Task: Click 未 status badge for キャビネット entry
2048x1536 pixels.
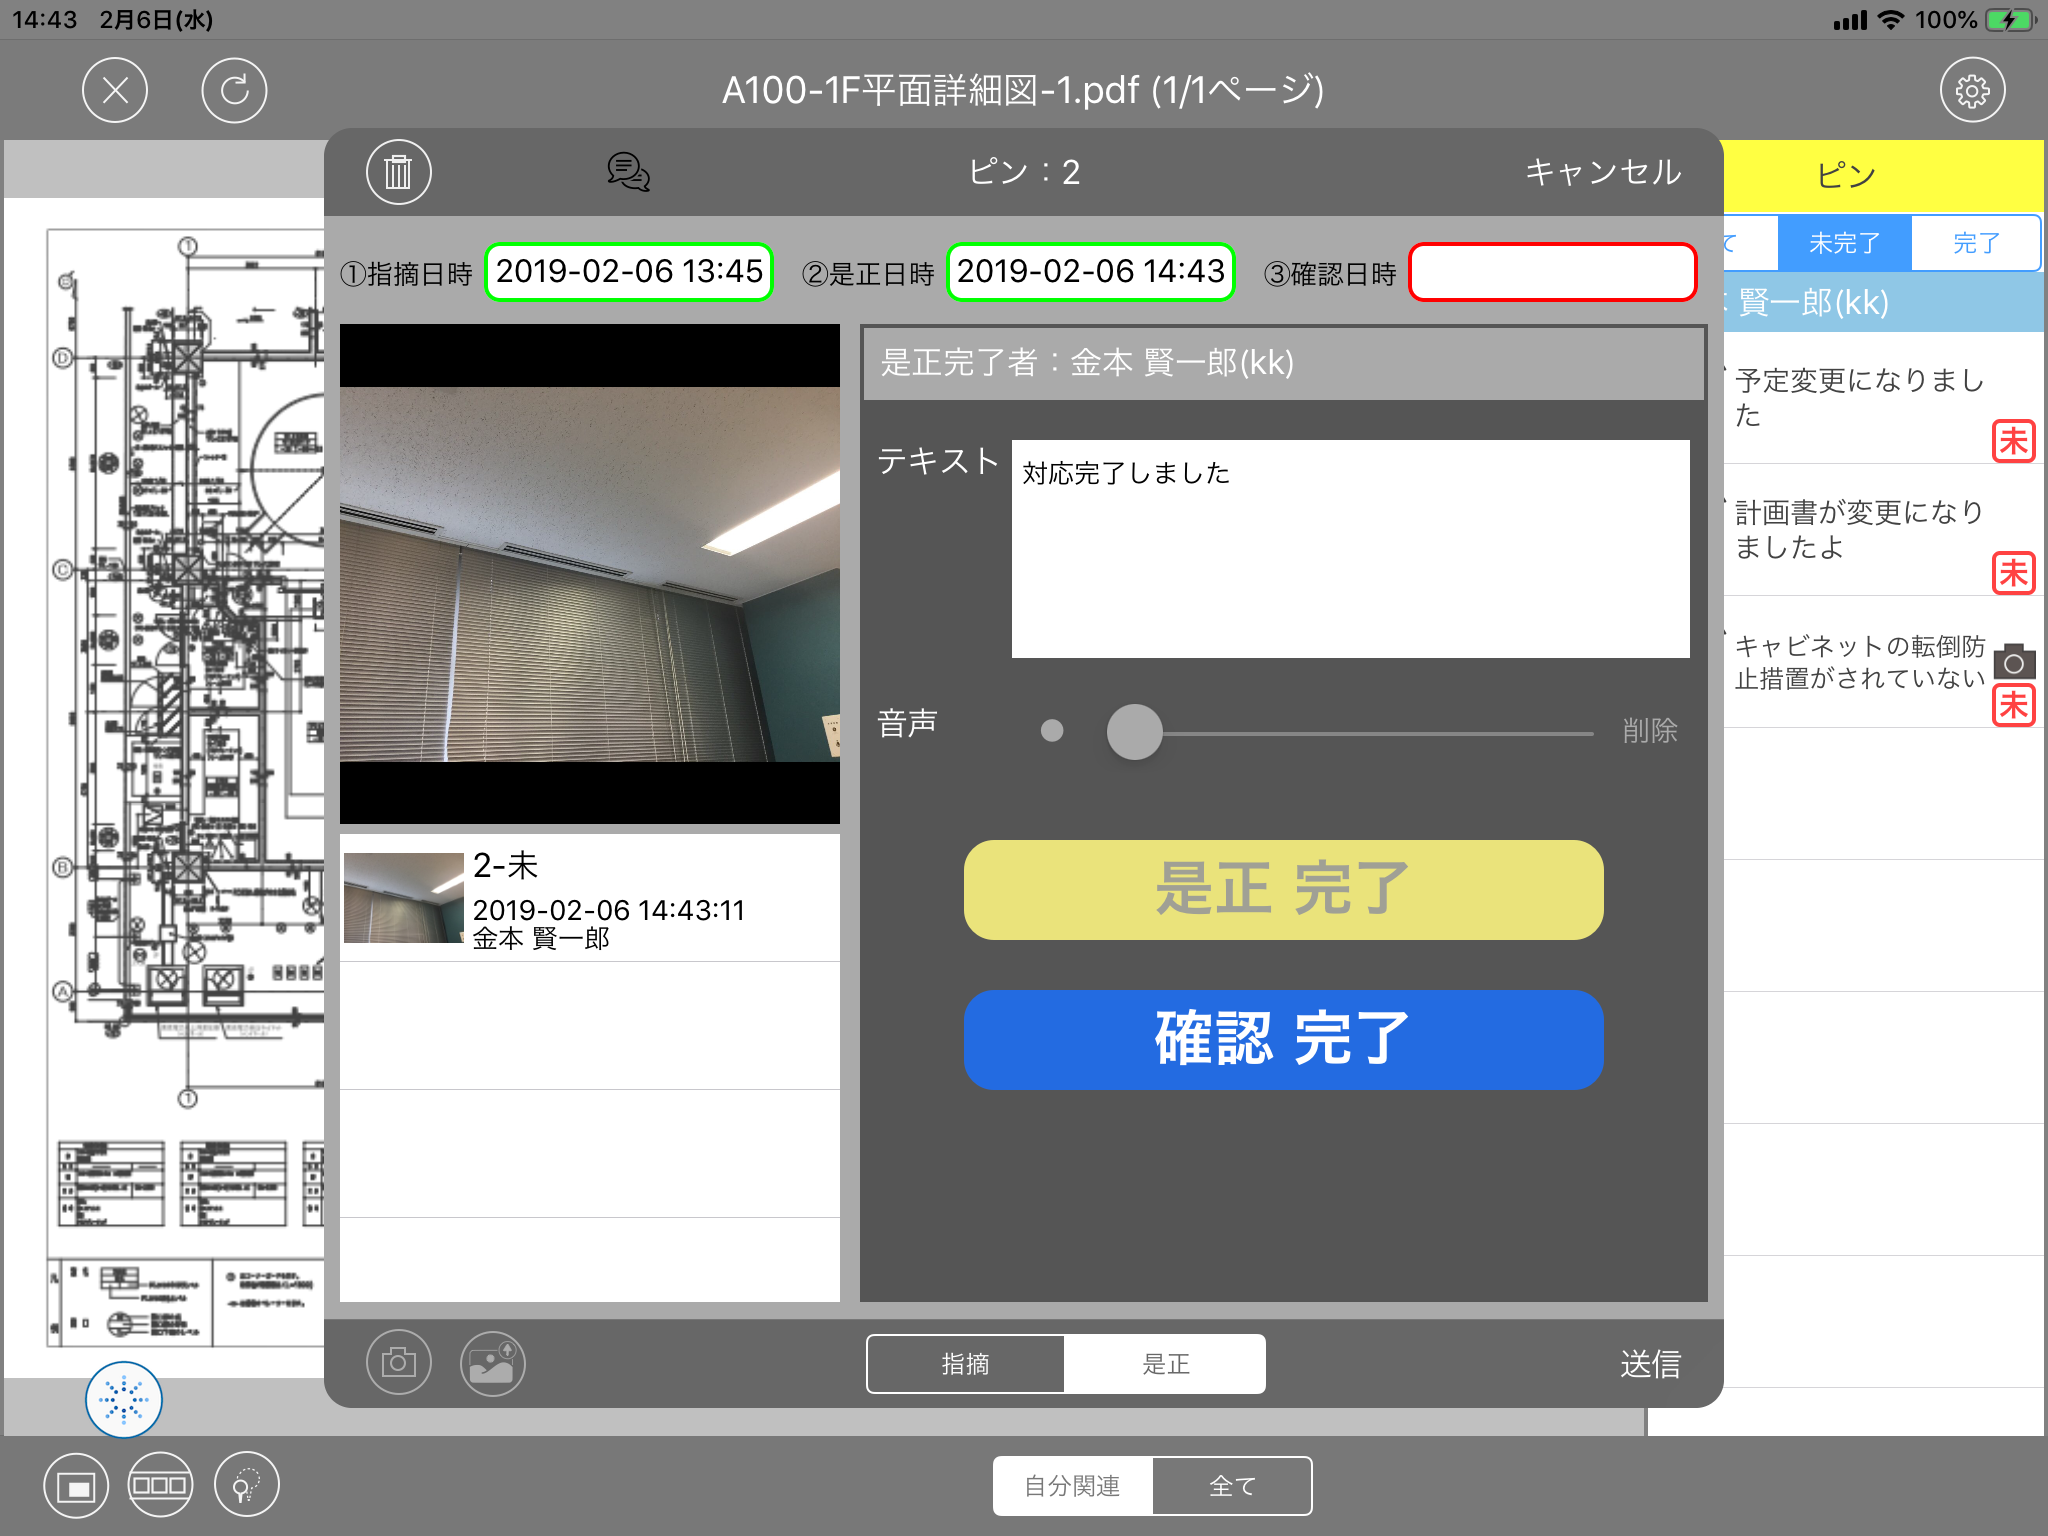Action: (2013, 705)
